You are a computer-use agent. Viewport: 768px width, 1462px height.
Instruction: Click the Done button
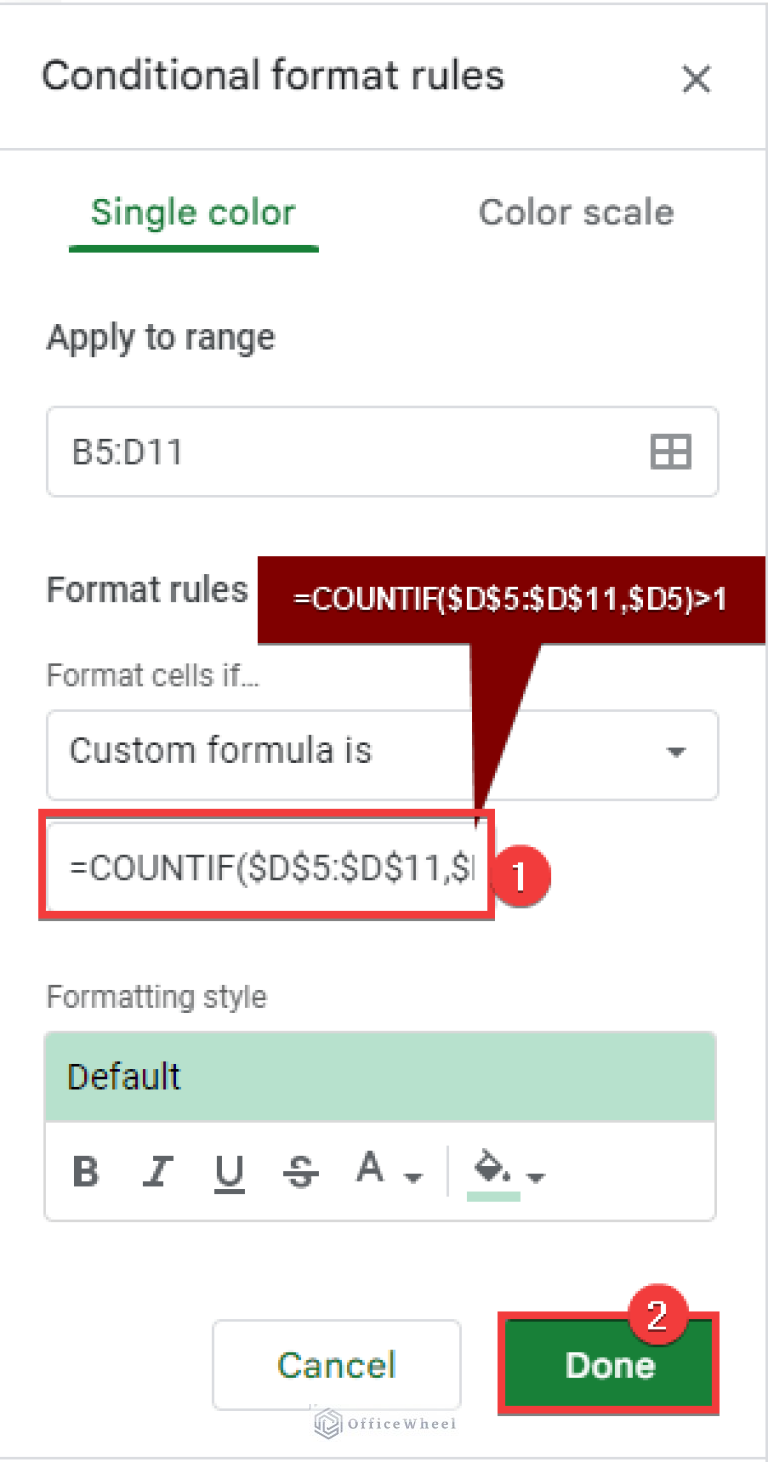[608, 1364]
